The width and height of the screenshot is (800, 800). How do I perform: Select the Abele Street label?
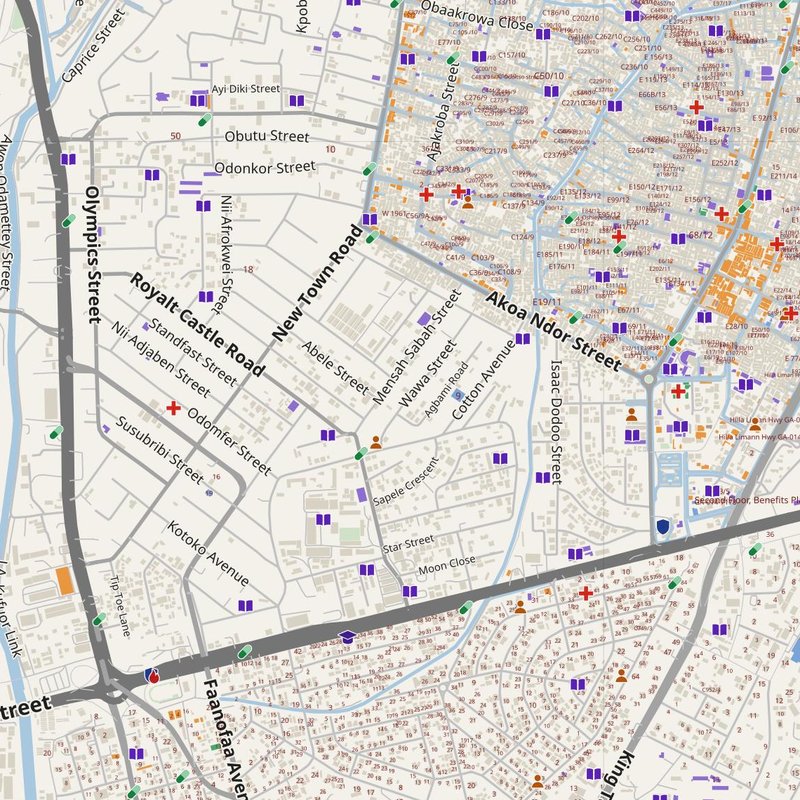[x=335, y=368]
